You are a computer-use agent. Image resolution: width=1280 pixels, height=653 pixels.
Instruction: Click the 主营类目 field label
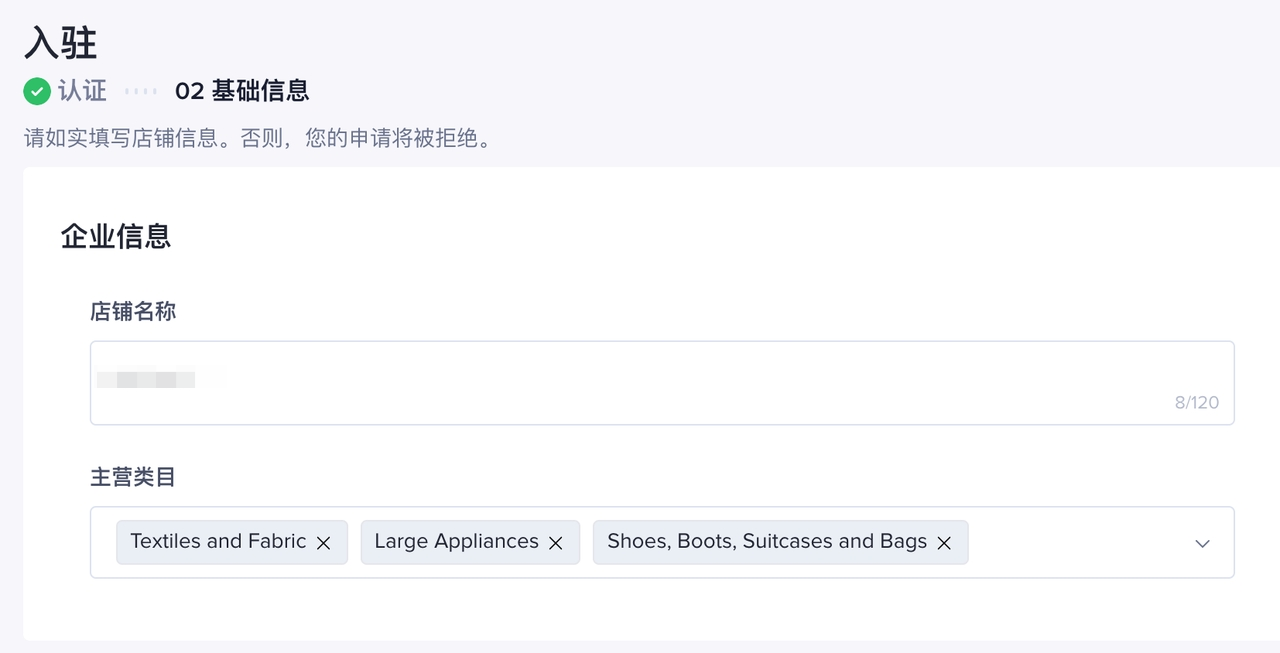click(x=133, y=477)
